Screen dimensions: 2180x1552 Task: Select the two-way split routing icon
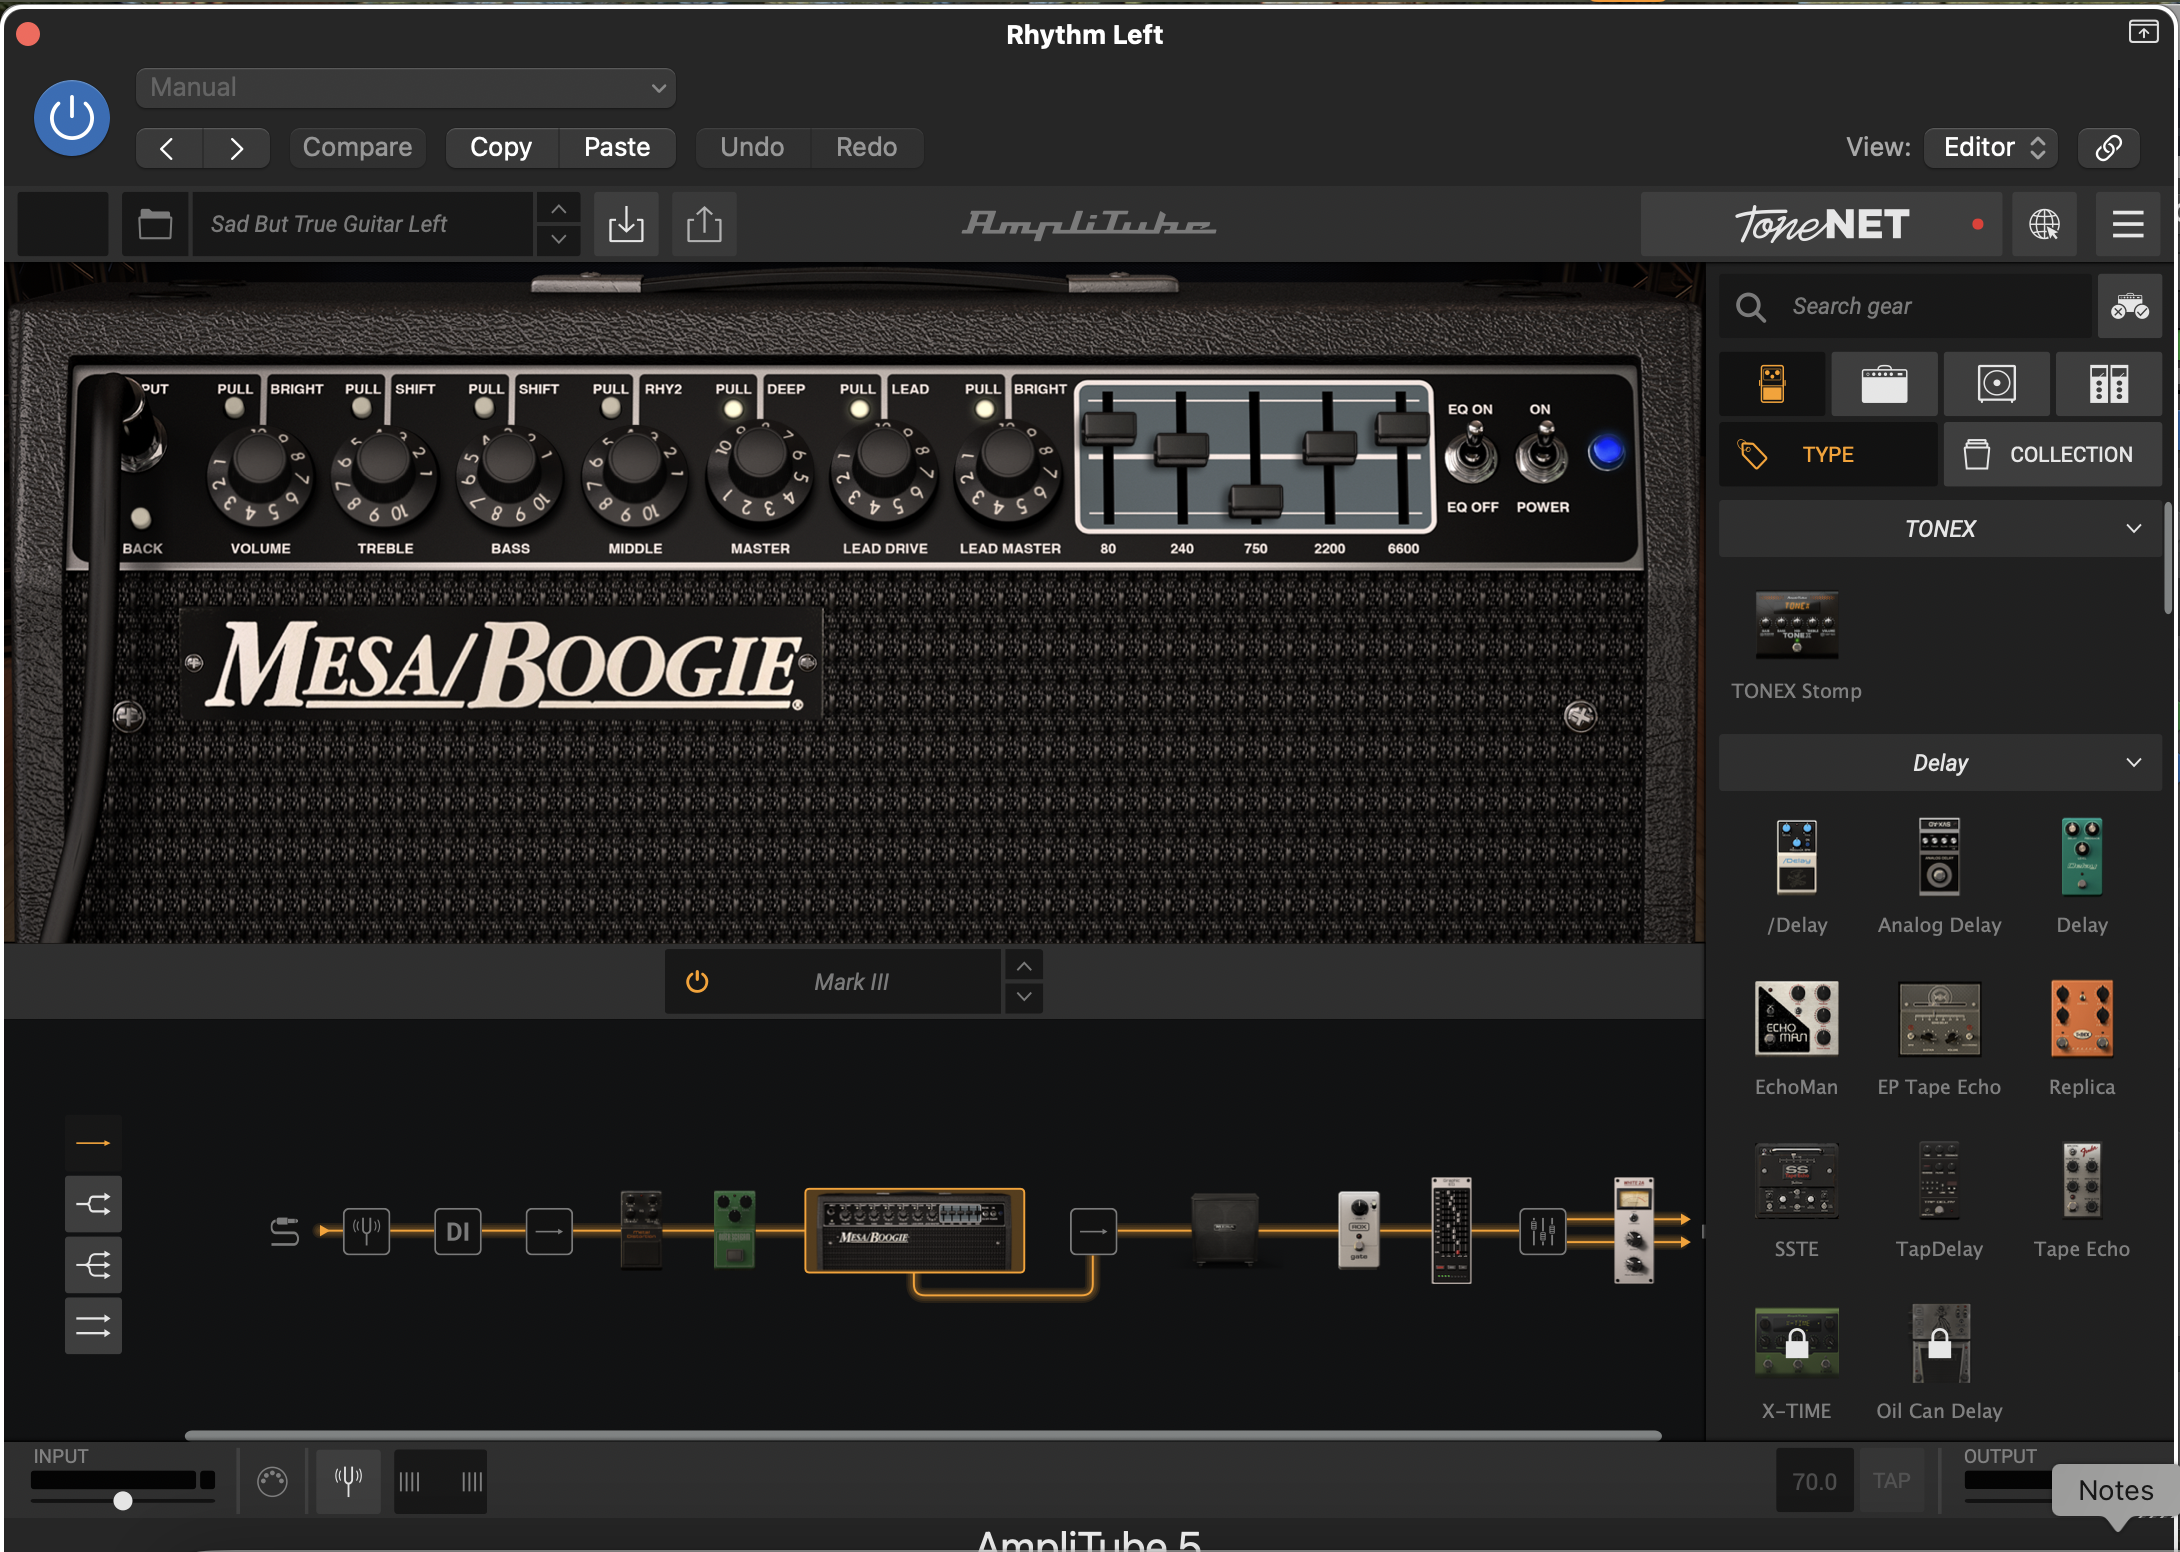point(93,1204)
